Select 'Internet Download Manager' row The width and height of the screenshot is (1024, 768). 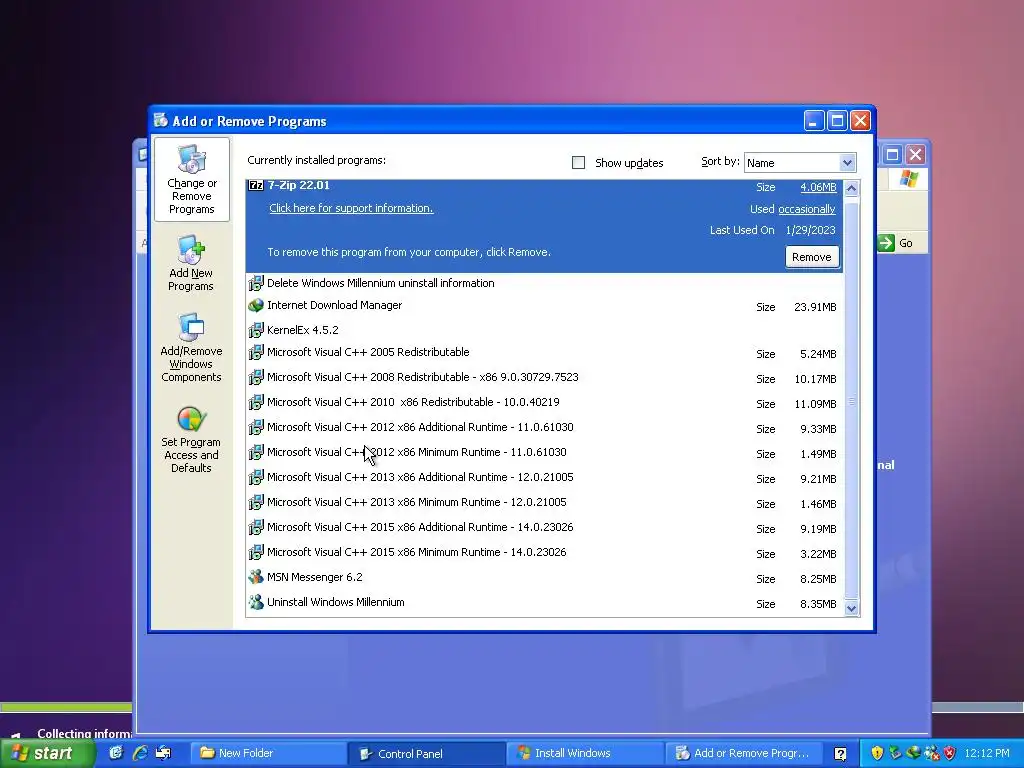coord(545,306)
